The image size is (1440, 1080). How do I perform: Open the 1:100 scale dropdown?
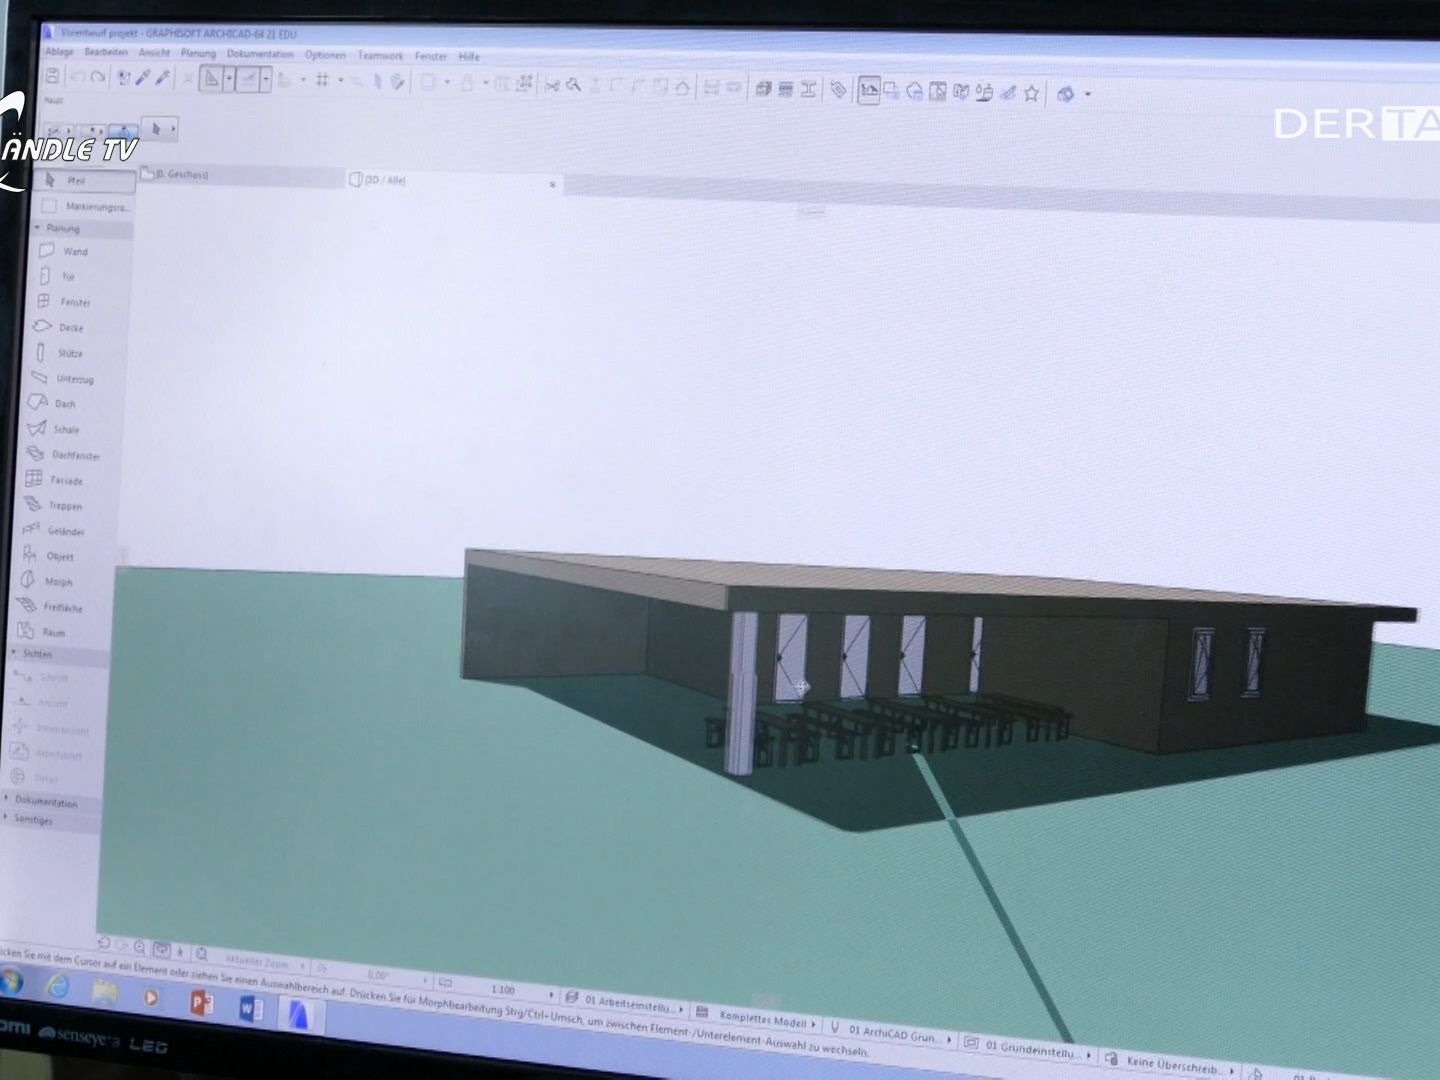point(550,994)
